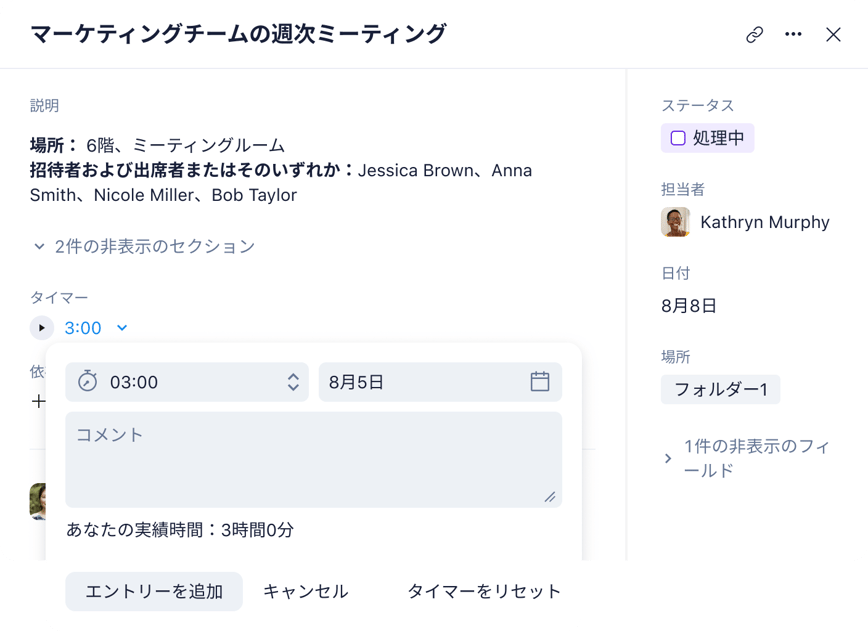The image size is (868, 631).
Task: Click the status checkbox icon beside 処理中
Action: (678, 139)
